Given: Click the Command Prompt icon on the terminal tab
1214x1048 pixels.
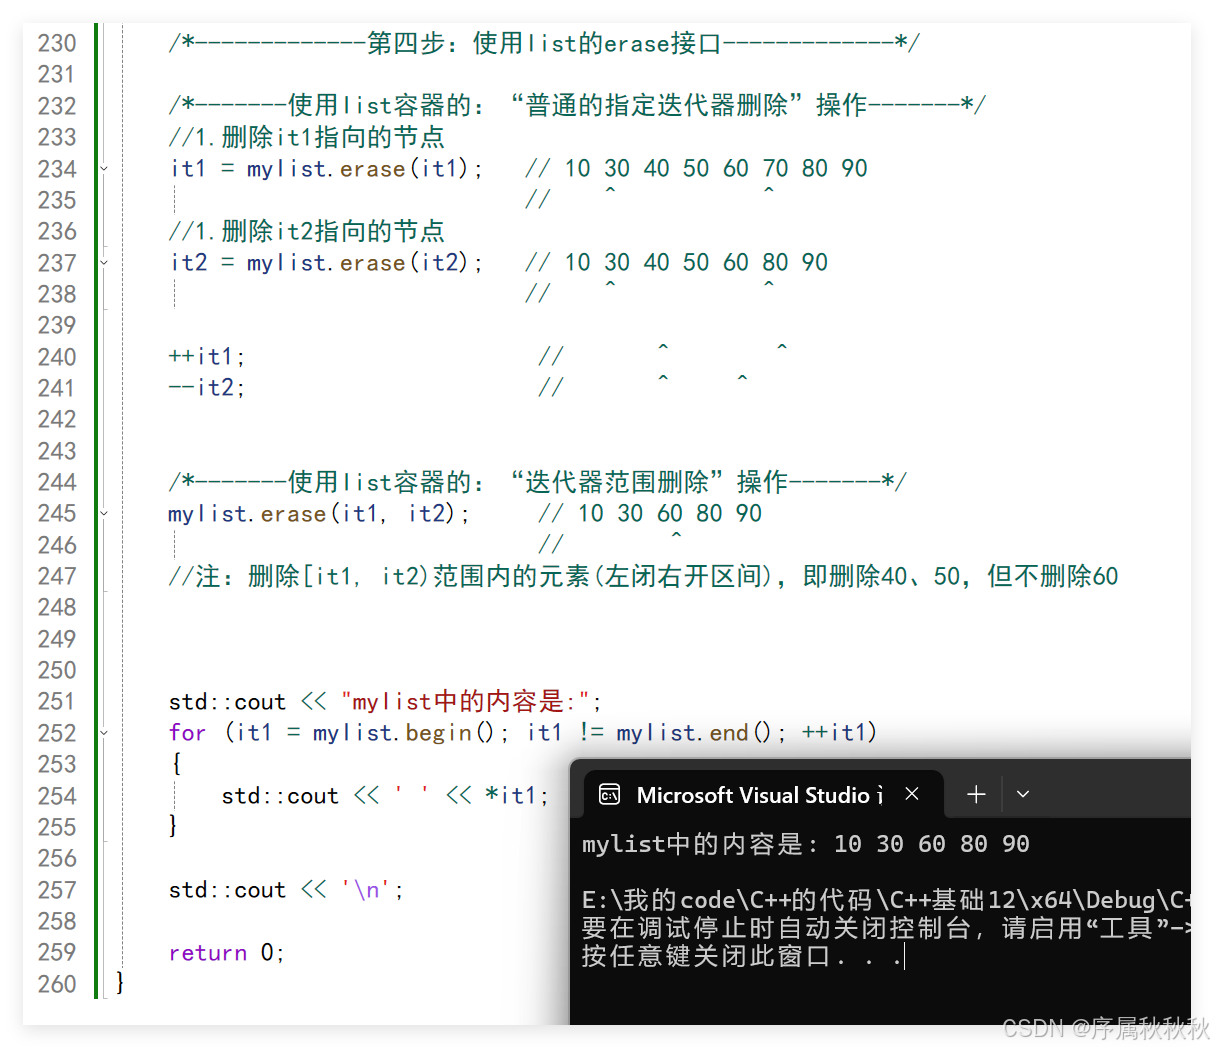Looking at the screenshot, I should (x=610, y=794).
